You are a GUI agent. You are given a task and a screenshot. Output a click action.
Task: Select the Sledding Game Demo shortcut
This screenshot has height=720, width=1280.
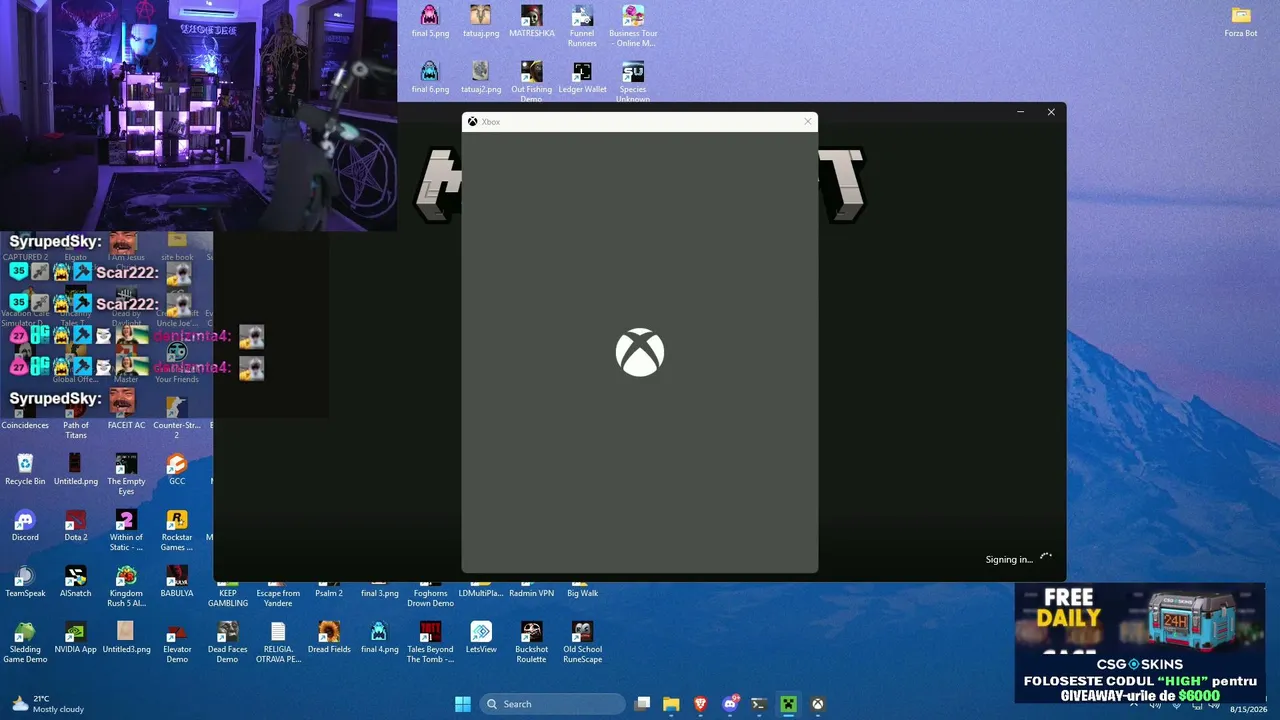pyautogui.click(x=25, y=642)
